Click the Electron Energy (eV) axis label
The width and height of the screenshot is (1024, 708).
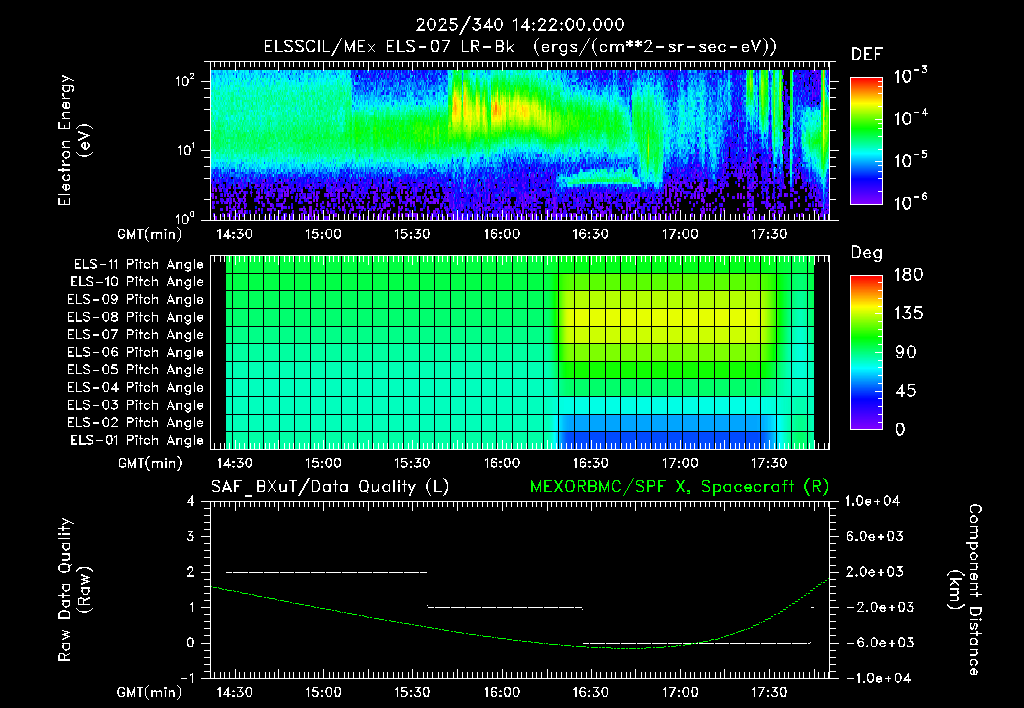(x=74, y=140)
